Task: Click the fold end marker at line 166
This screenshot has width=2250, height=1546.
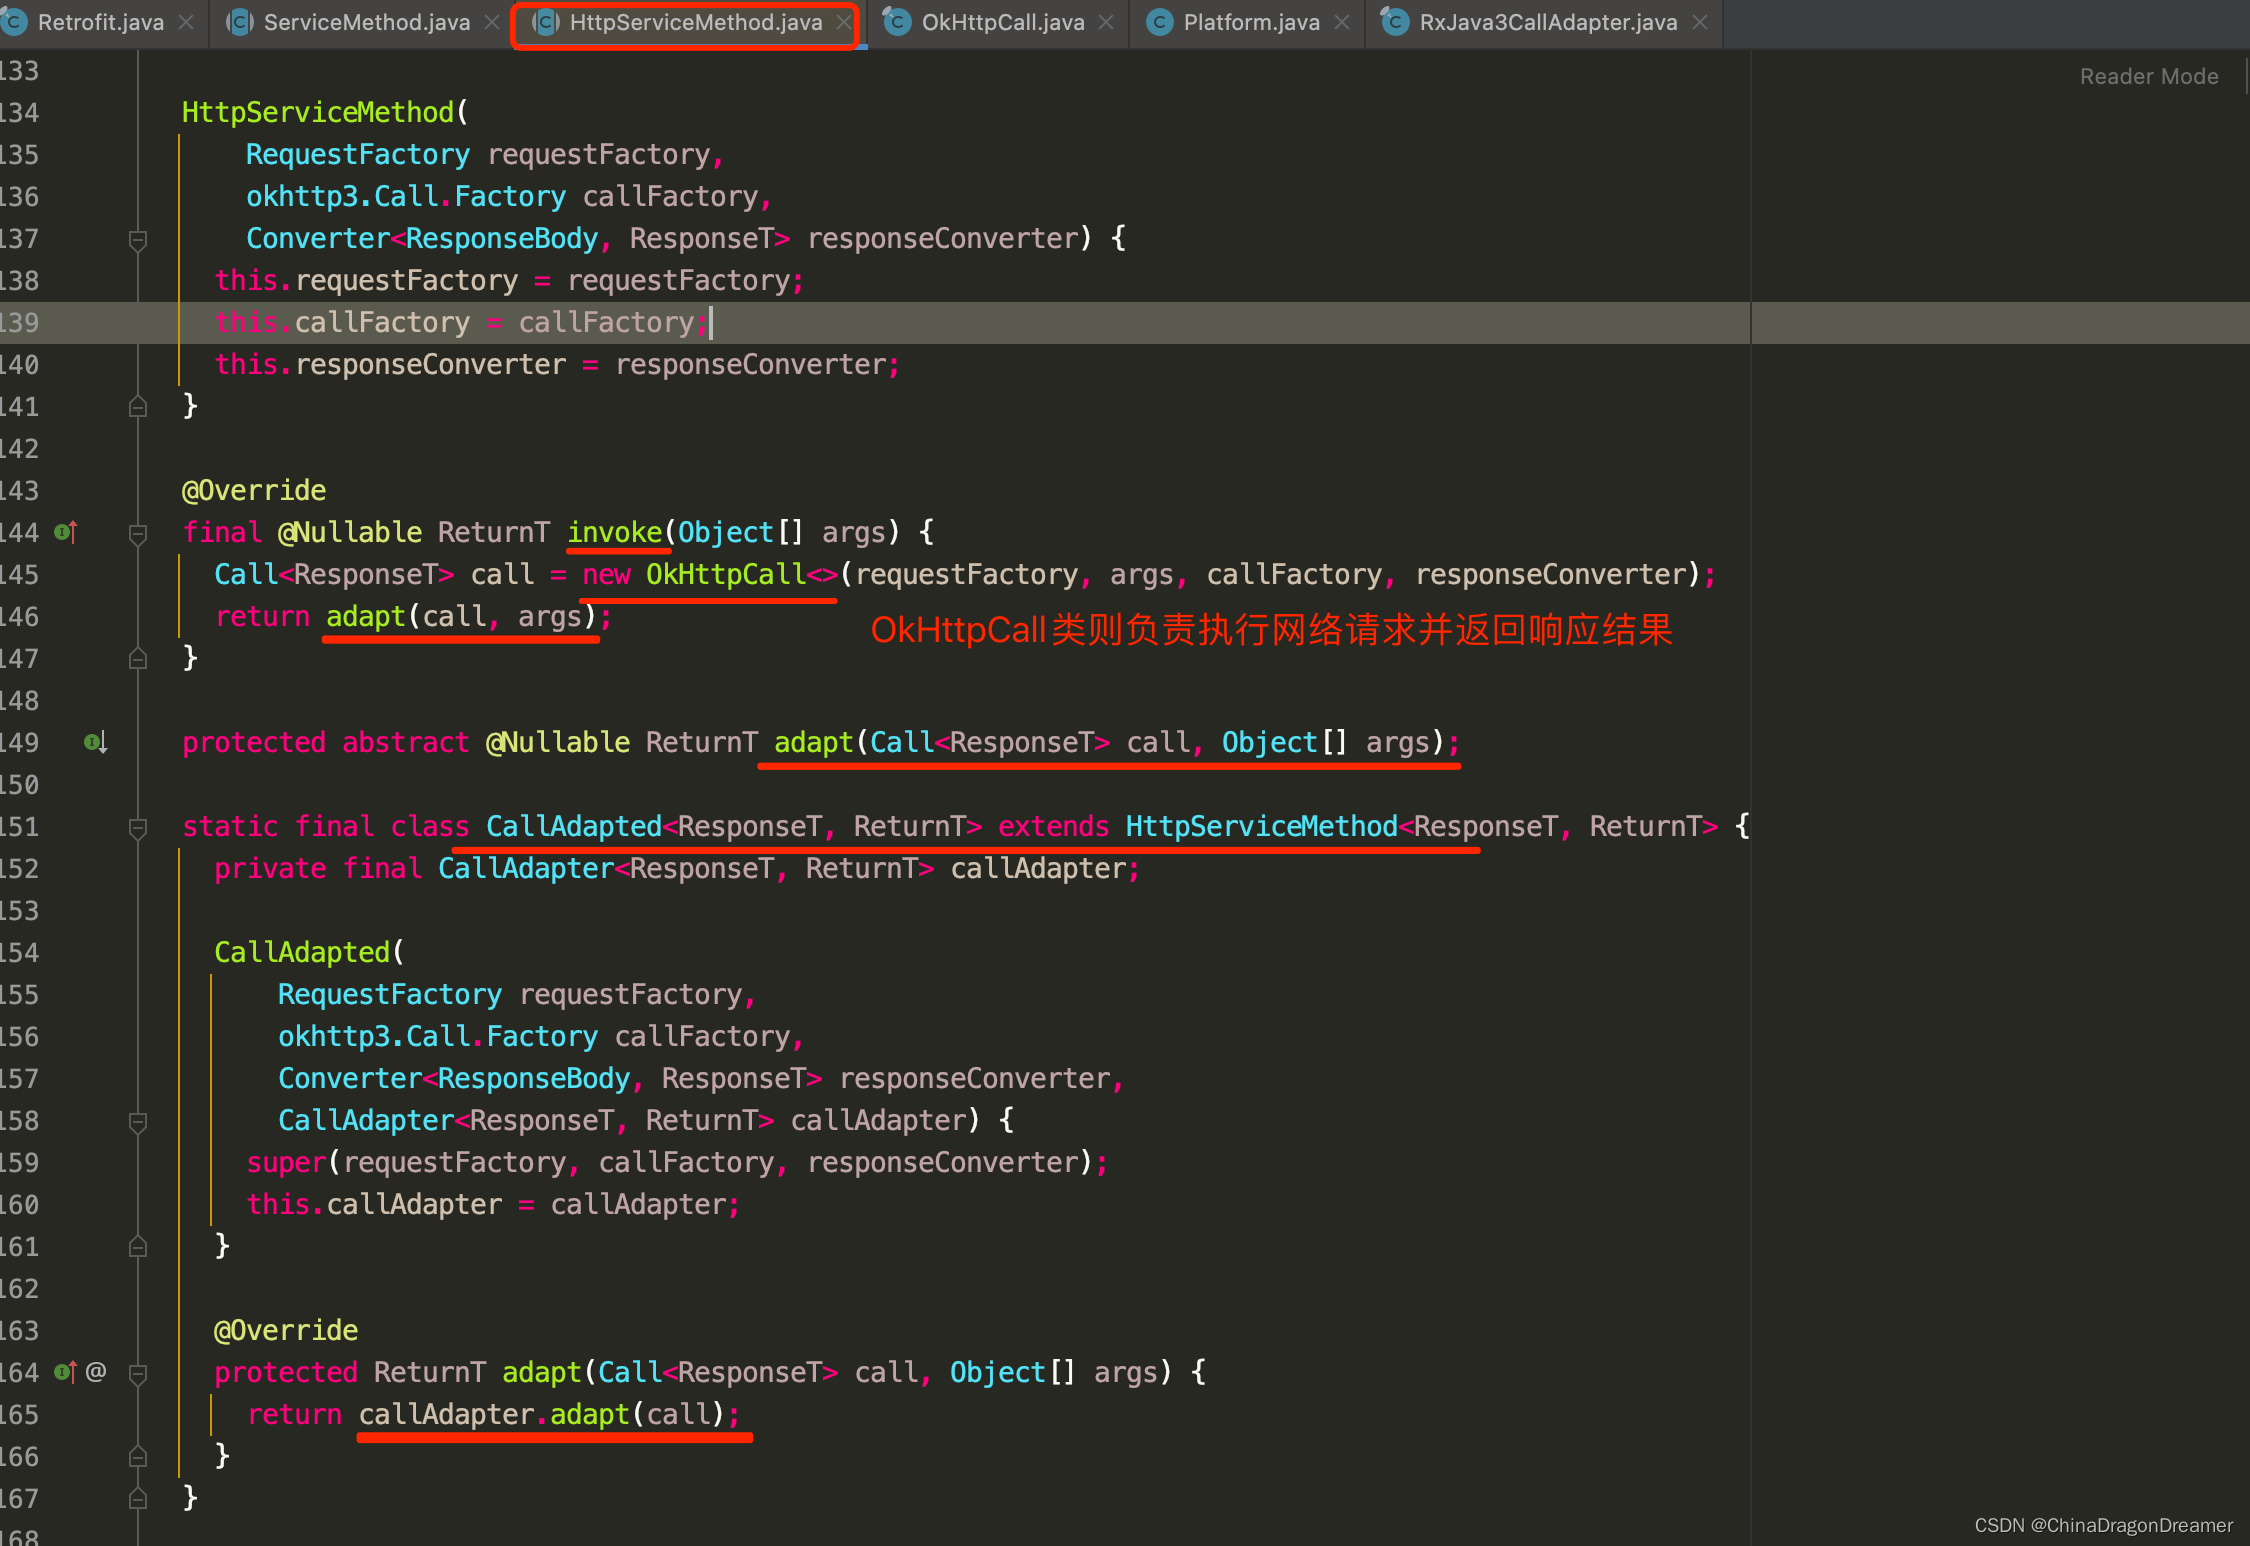Action: pyautogui.click(x=138, y=1456)
